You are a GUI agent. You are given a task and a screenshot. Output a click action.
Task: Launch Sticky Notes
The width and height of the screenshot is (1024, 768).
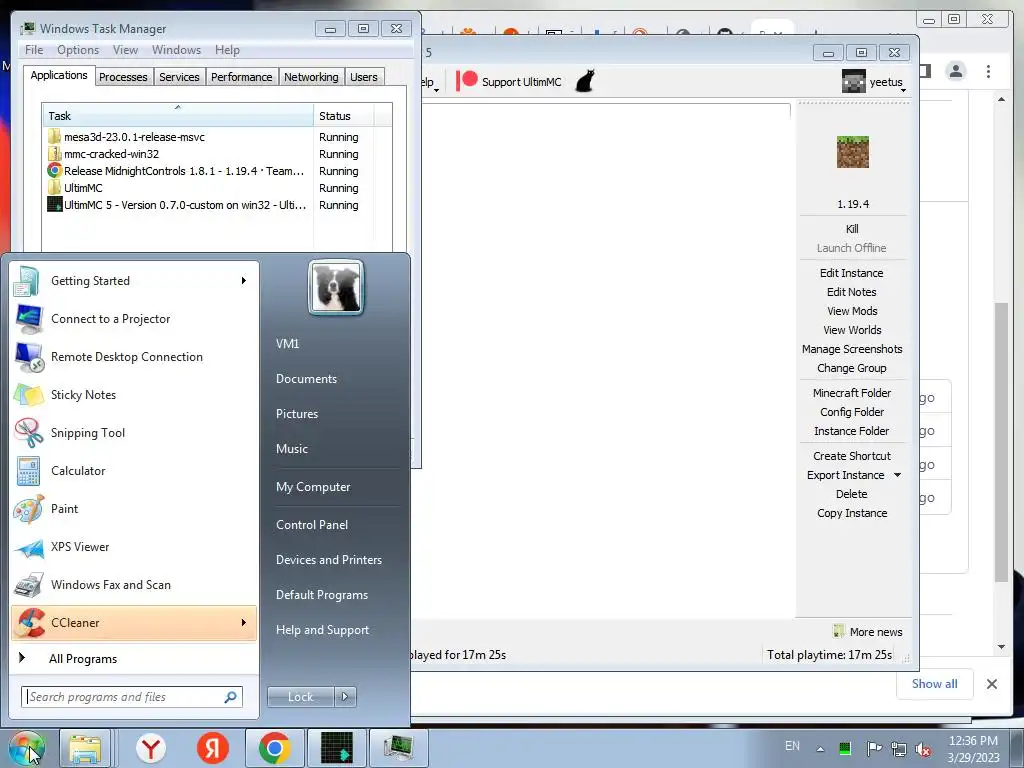[x=133, y=394]
